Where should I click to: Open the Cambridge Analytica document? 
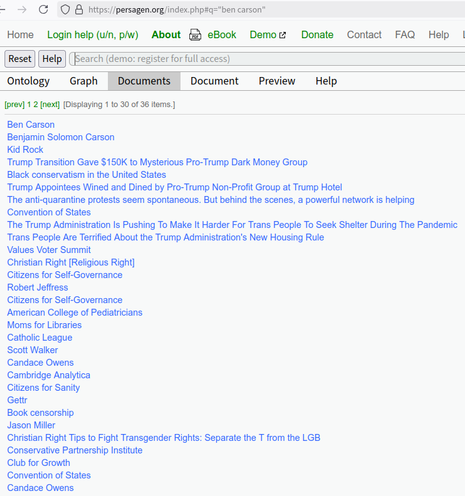[x=49, y=375]
